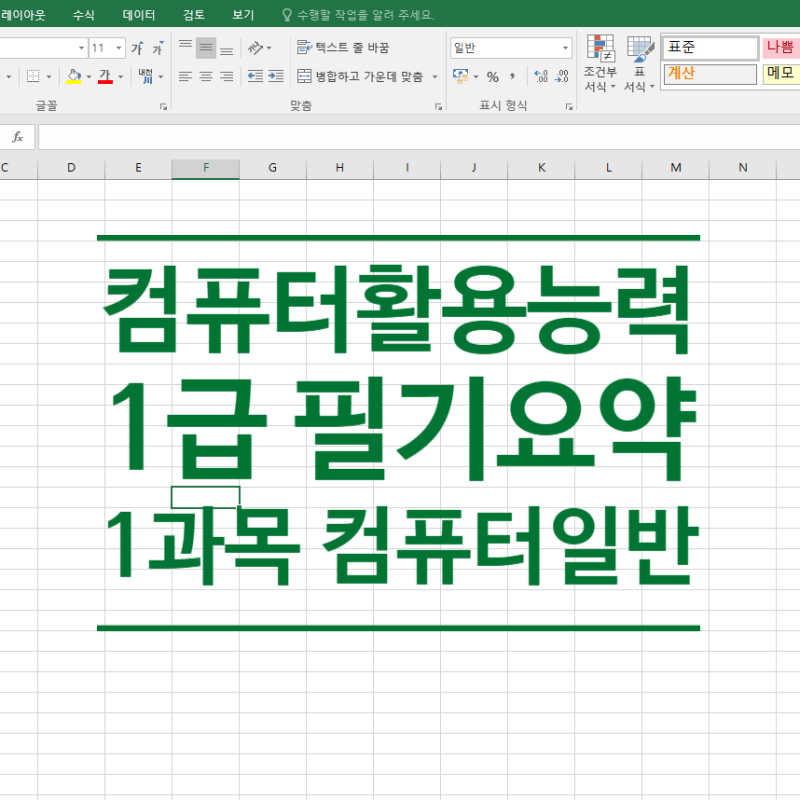Click into the formula bar

point(419,137)
